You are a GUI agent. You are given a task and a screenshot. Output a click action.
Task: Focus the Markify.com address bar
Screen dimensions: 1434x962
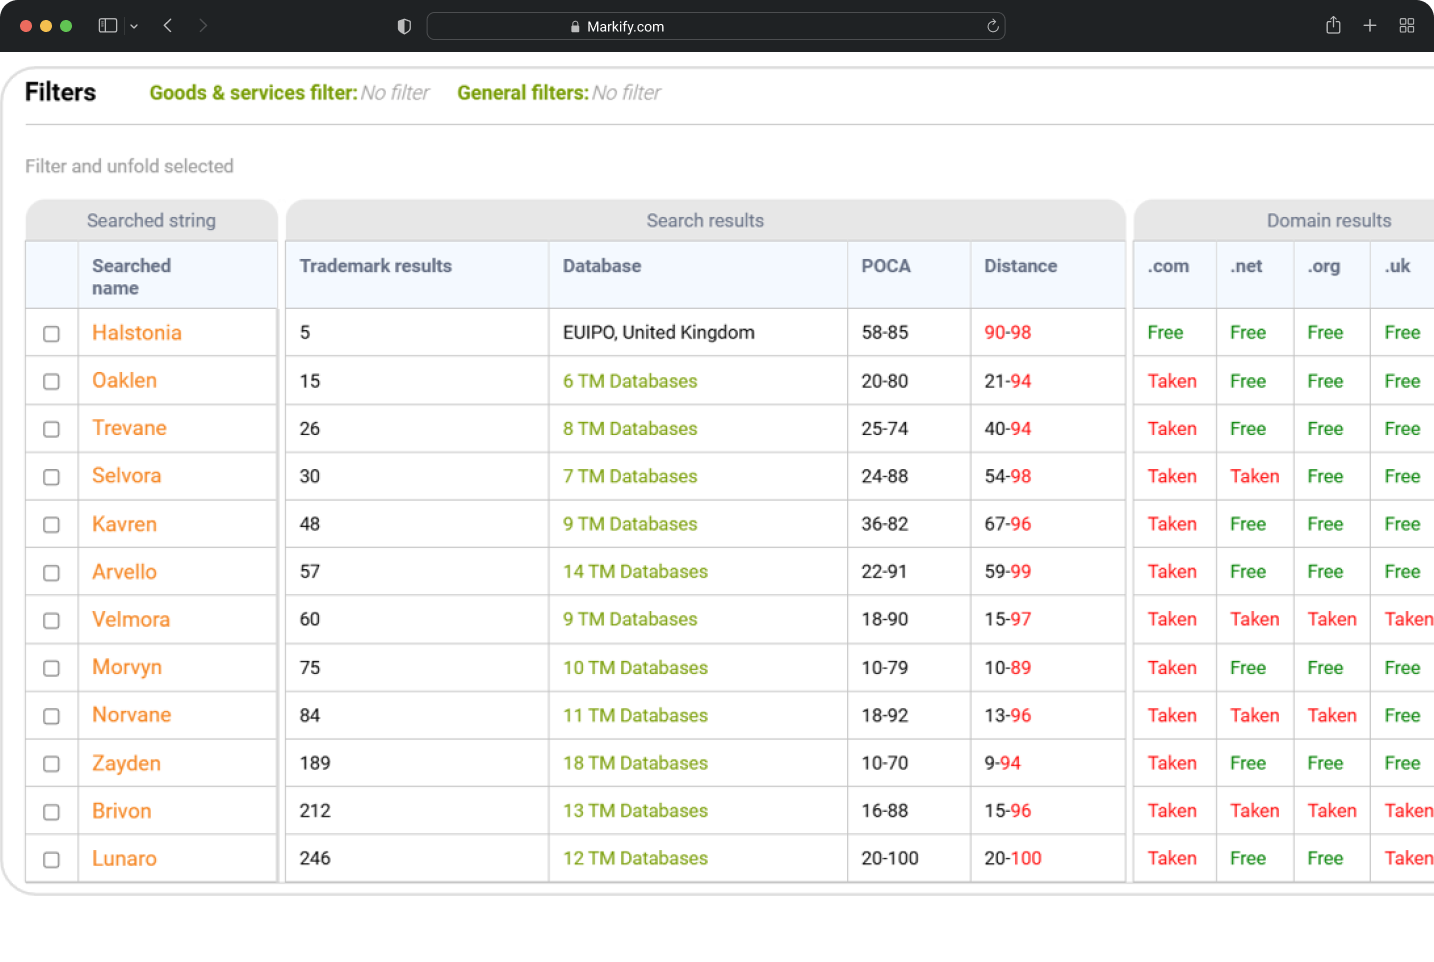716,26
